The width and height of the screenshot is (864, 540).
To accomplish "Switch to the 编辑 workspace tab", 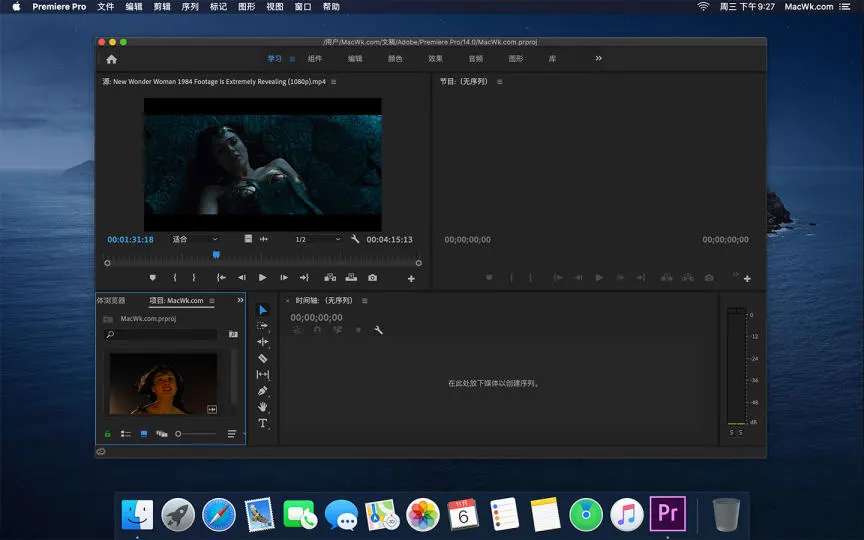I will [355, 58].
